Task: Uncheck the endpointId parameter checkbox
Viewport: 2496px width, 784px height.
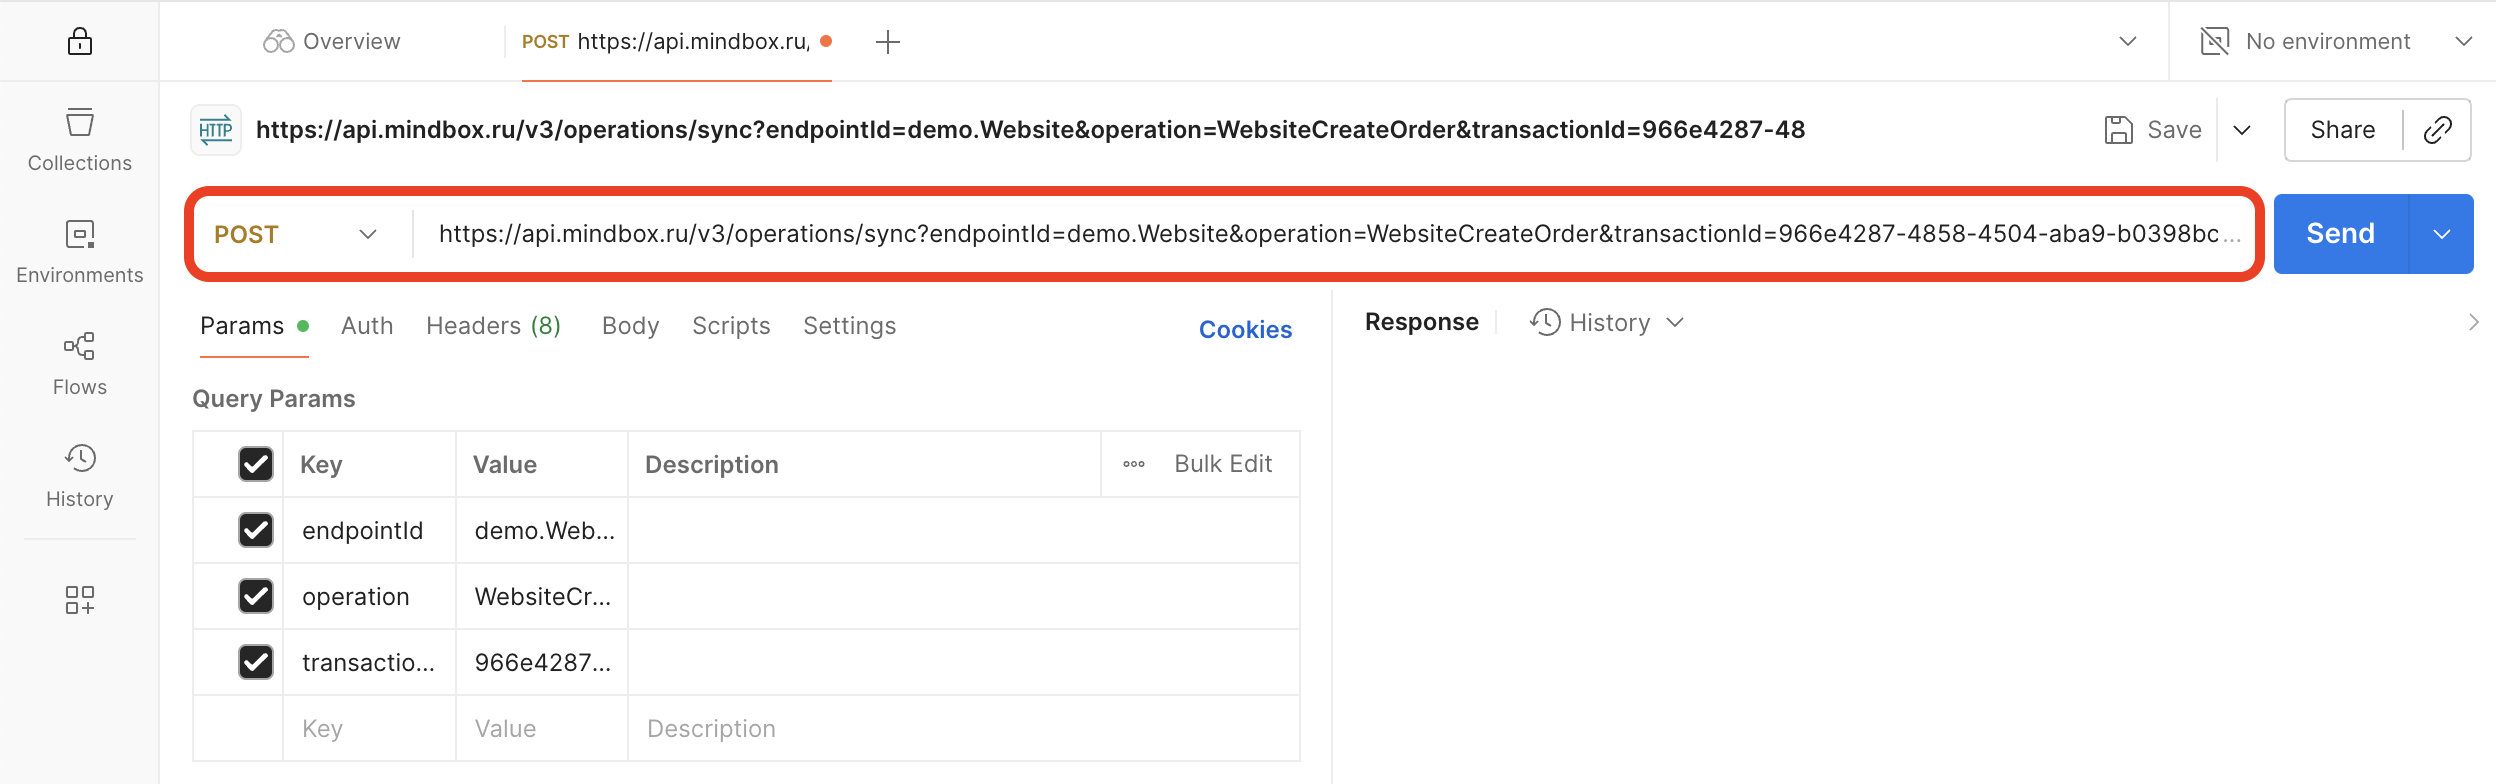Action: pos(256,530)
